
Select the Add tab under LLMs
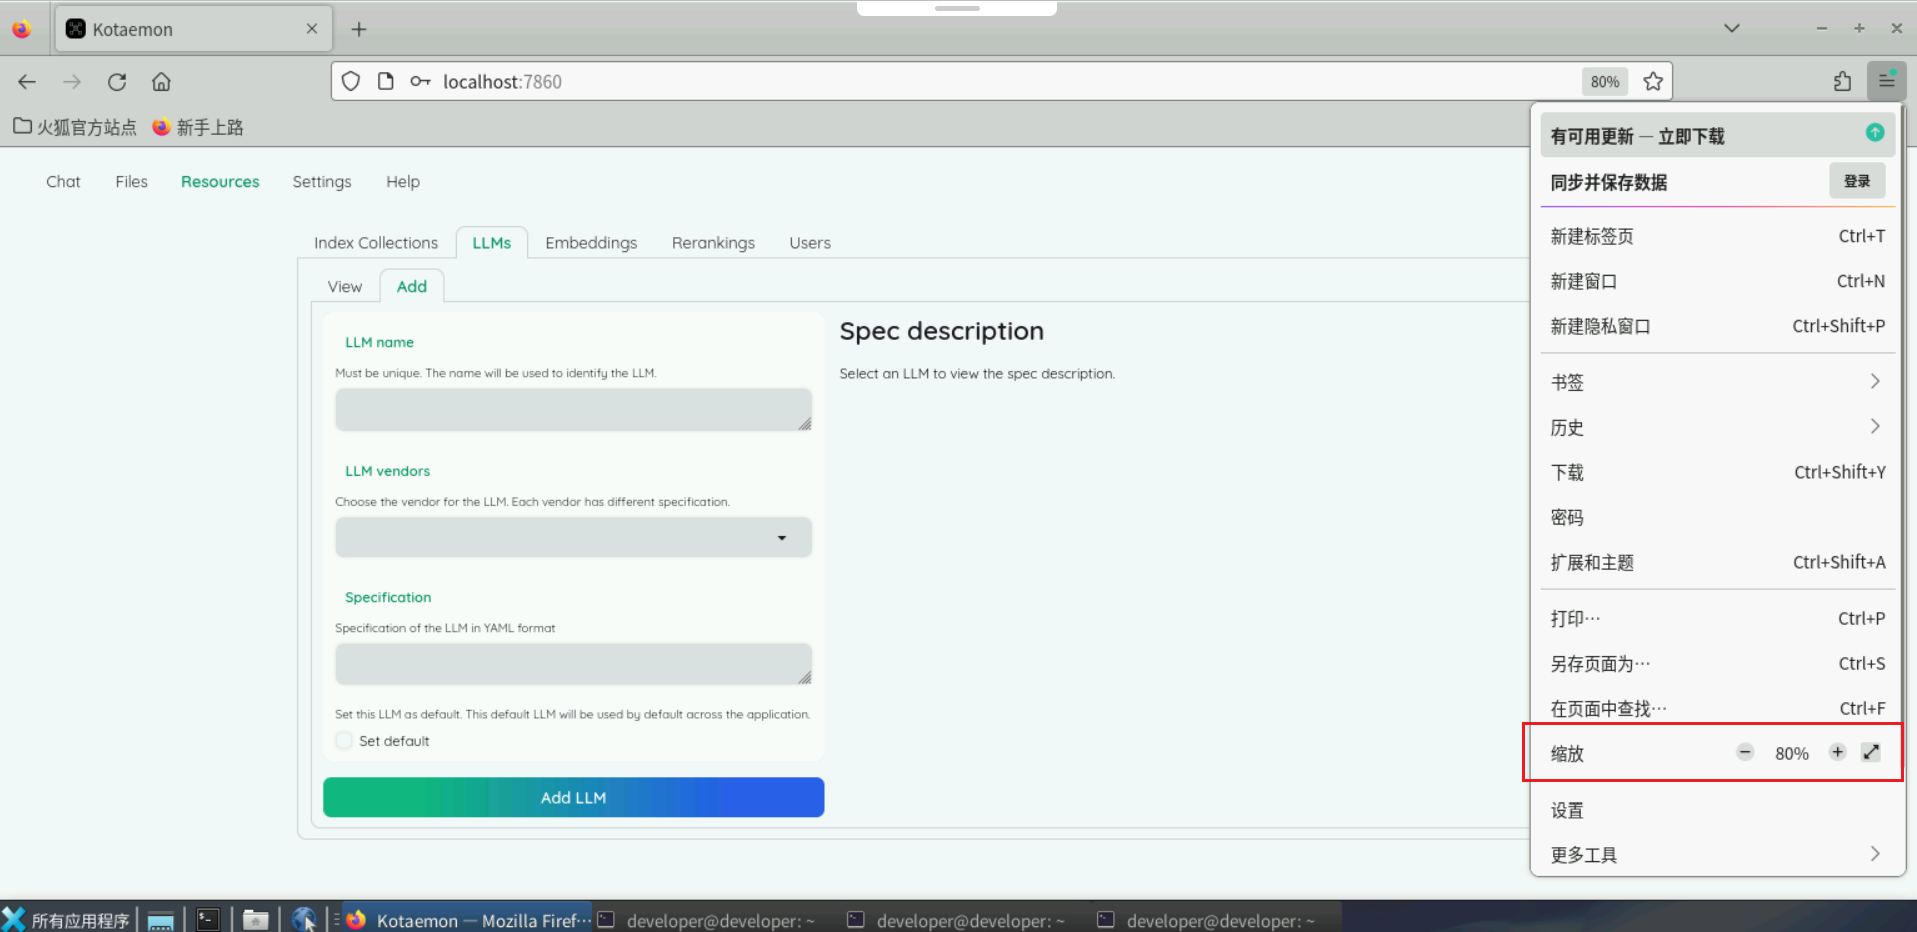(412, 287)
